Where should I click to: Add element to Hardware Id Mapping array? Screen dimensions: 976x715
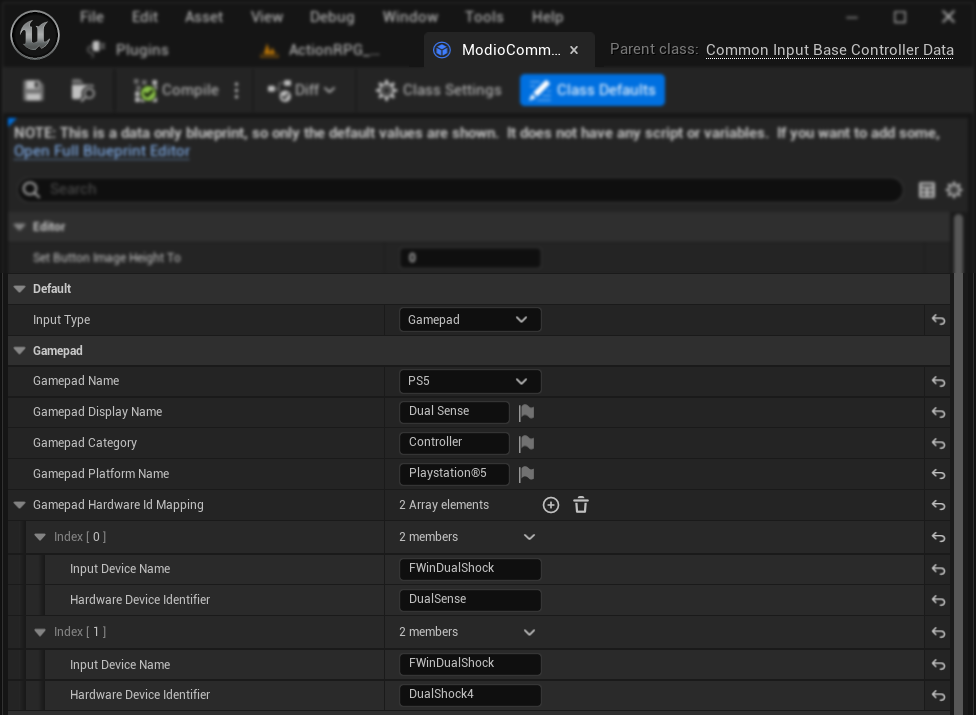[x=551, y=505]
